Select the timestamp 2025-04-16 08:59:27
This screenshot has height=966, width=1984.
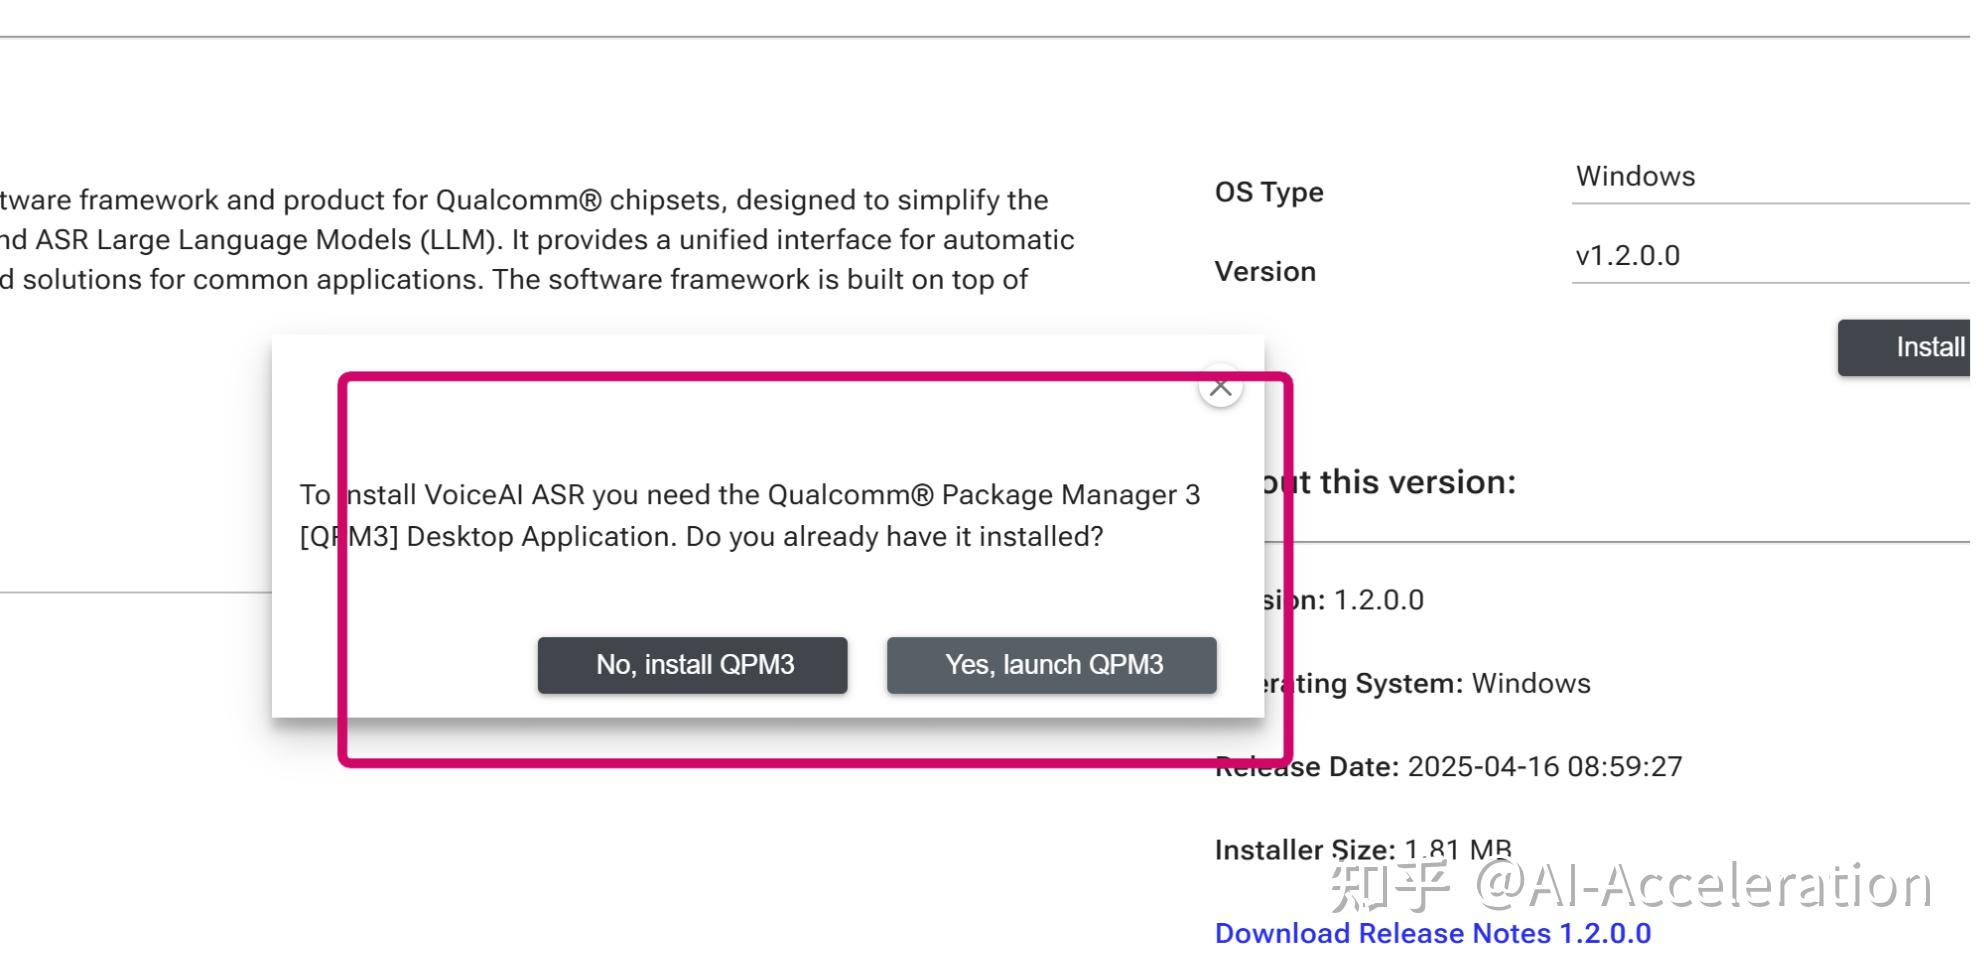click(1544, 767)
